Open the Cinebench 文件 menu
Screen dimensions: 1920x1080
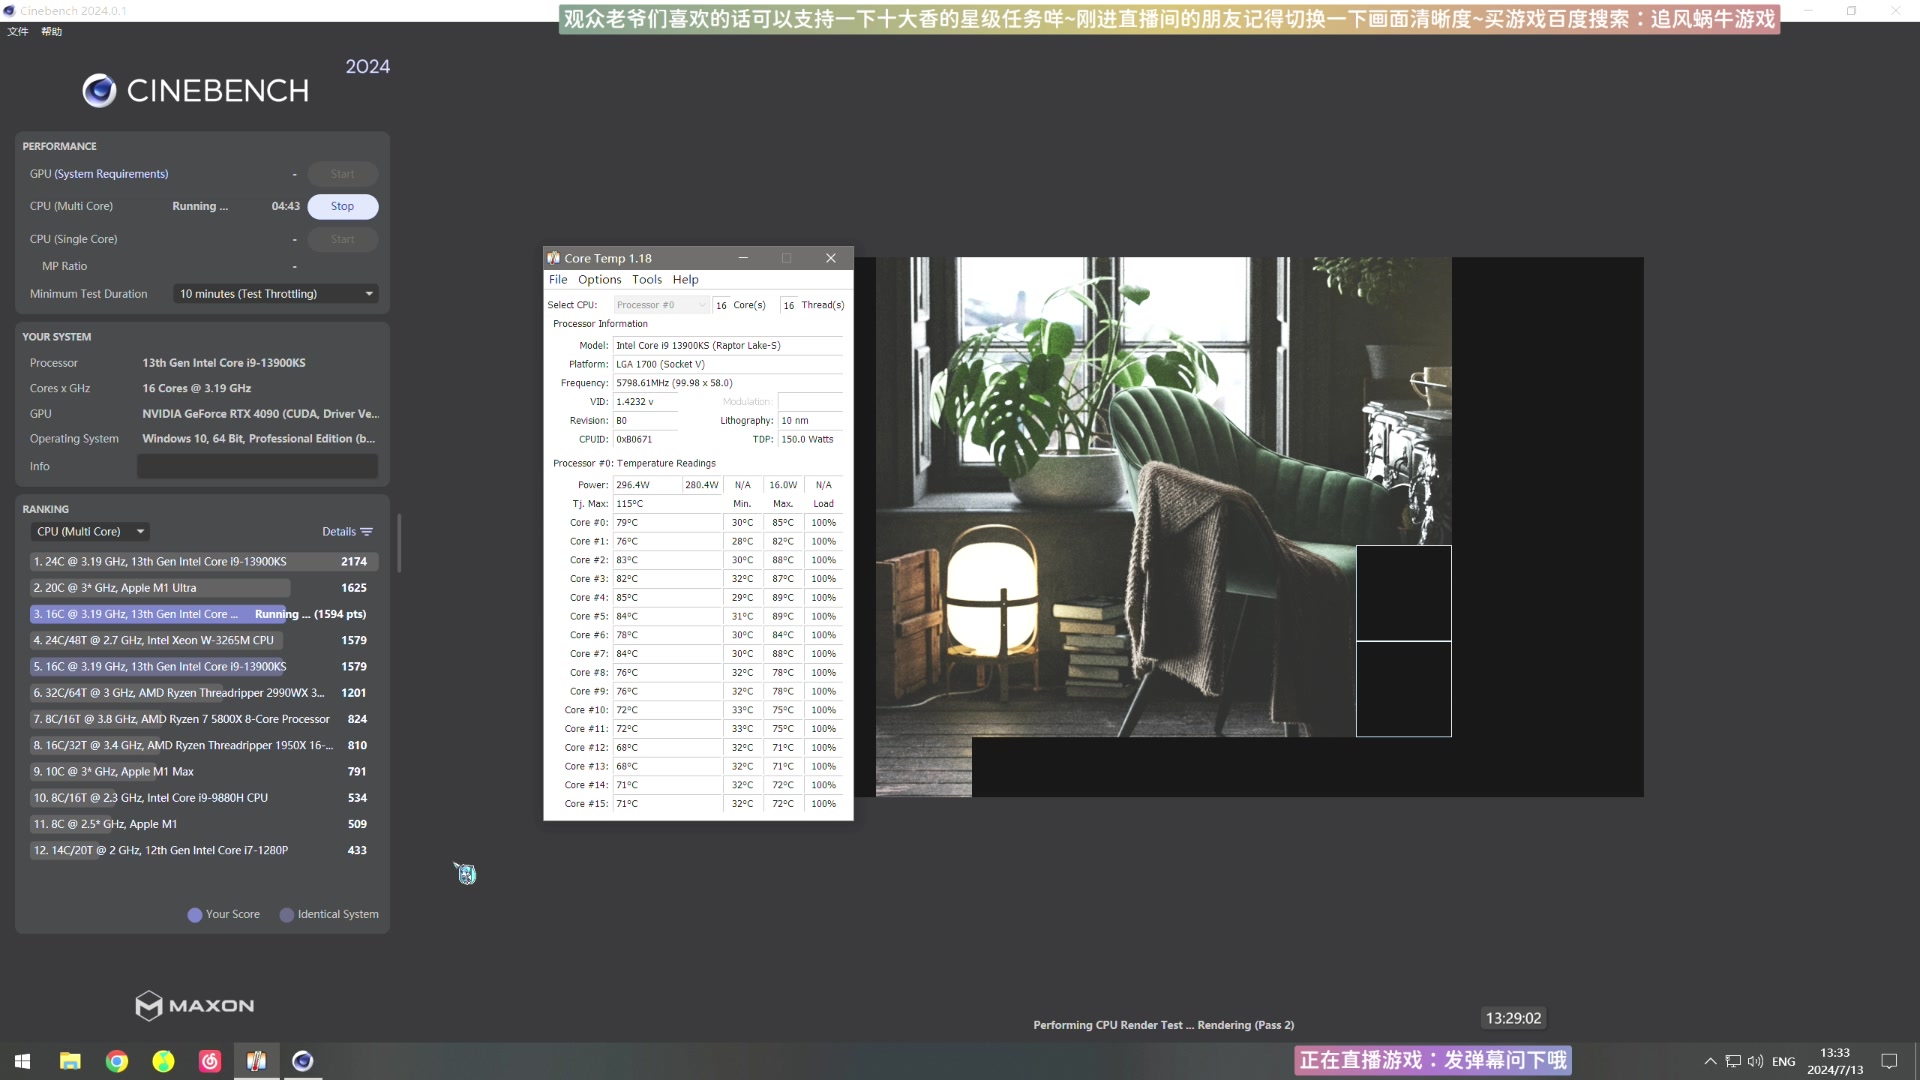18,32
